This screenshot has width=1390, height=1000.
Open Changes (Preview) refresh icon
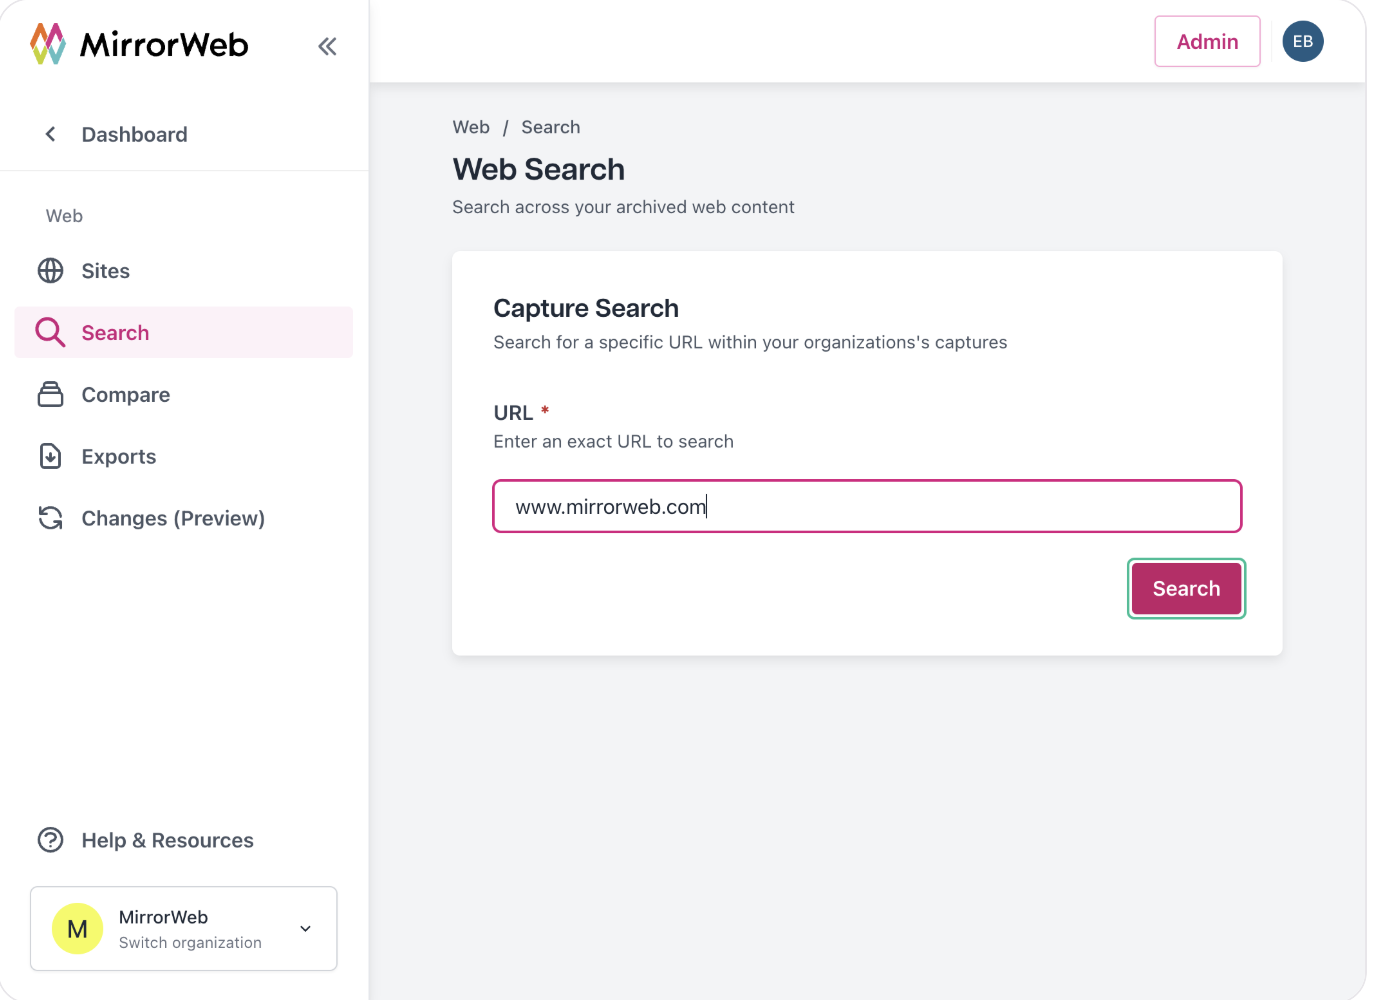50,518
